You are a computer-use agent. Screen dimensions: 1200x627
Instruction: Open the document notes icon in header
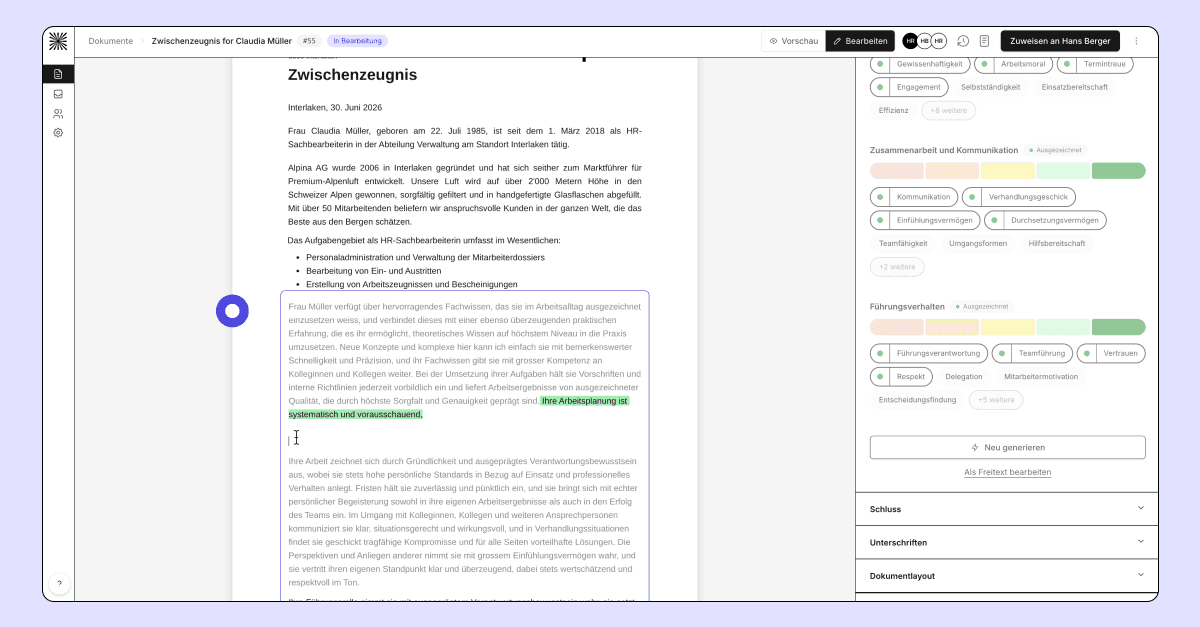point(985,41)
